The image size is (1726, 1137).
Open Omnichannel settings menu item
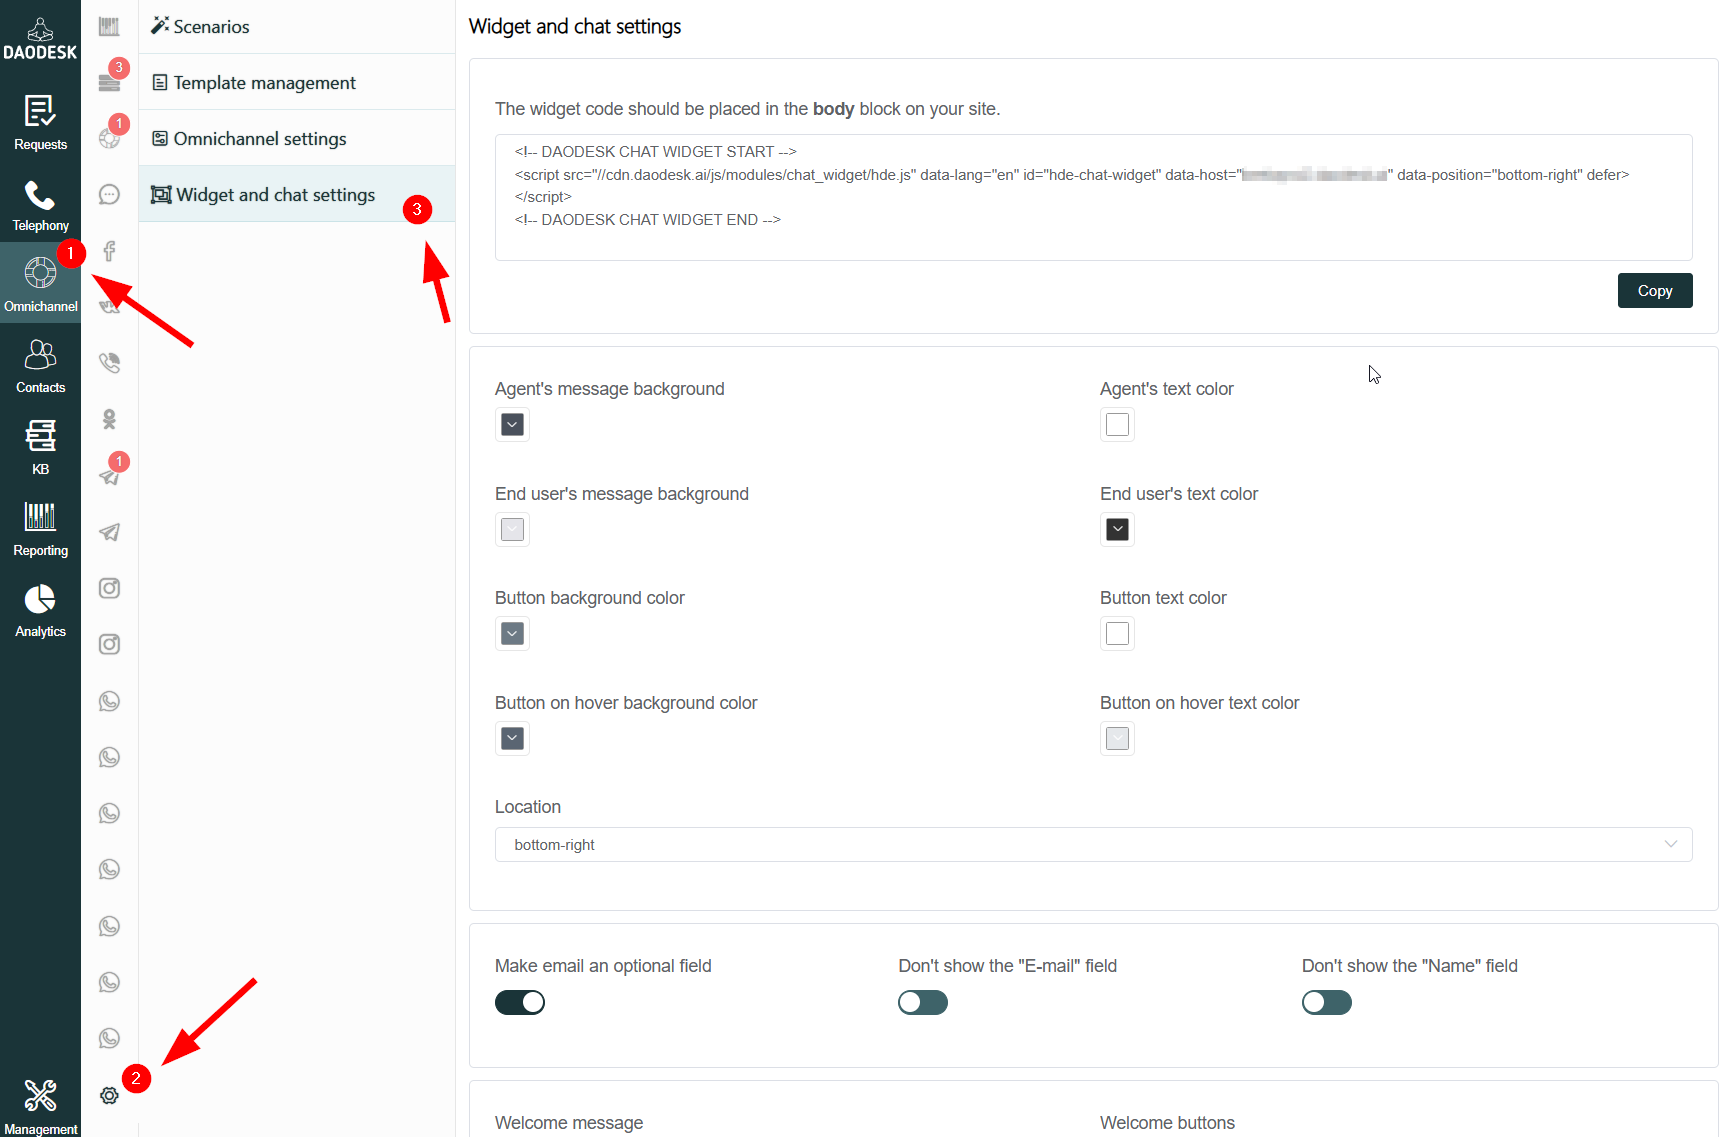click(297, 138)
